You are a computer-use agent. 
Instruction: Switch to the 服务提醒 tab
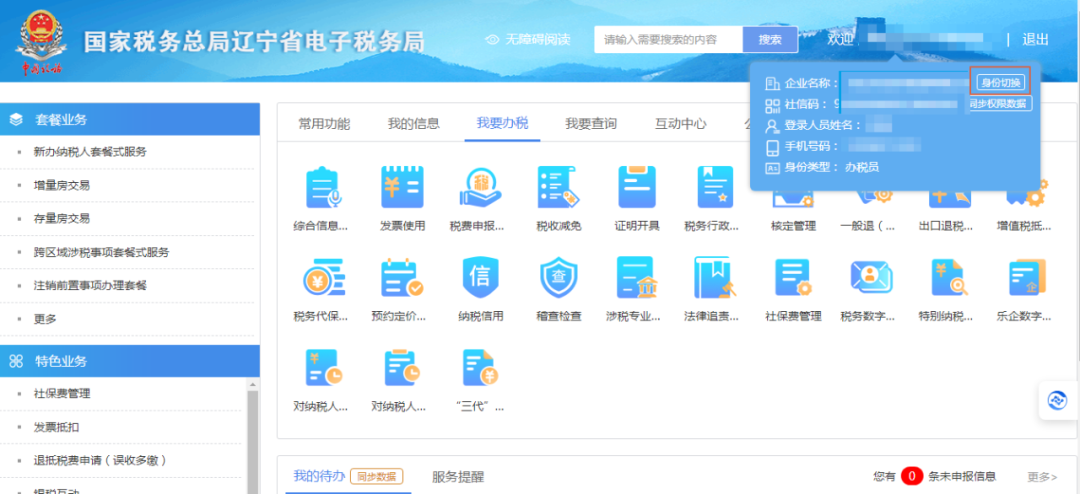pyautogui.click(x=458, y=476)
